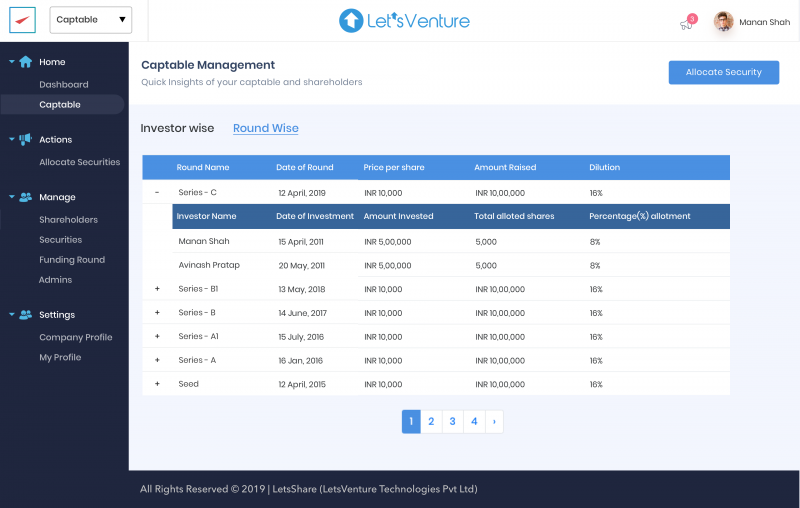
Task: Click the Settings people icon
Action: [26, 315]
